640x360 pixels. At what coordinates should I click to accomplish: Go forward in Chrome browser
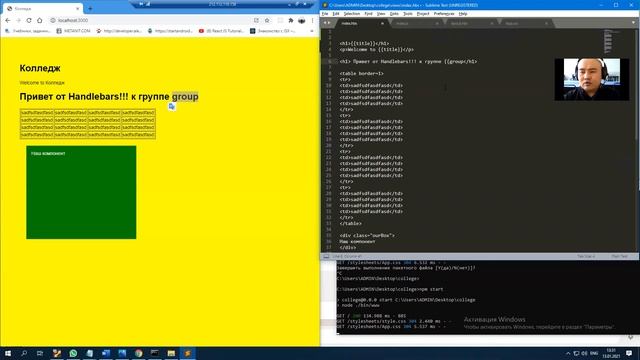[18, 20]
